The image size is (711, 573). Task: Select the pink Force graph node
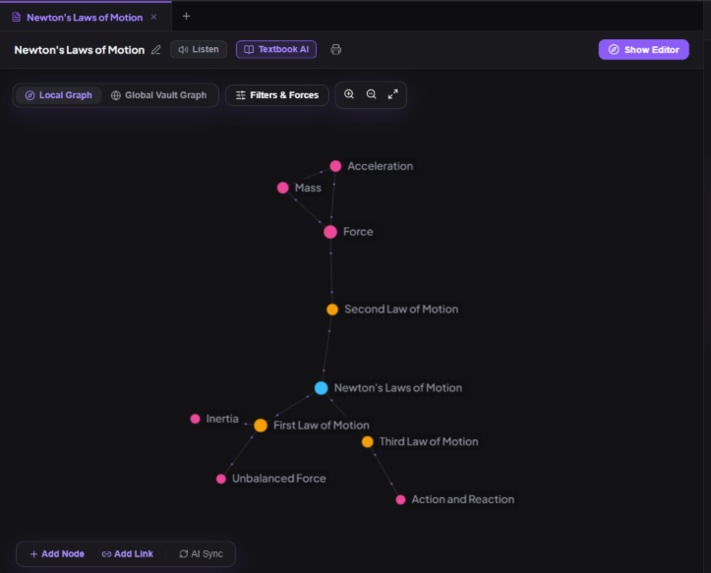click(330, 232)
